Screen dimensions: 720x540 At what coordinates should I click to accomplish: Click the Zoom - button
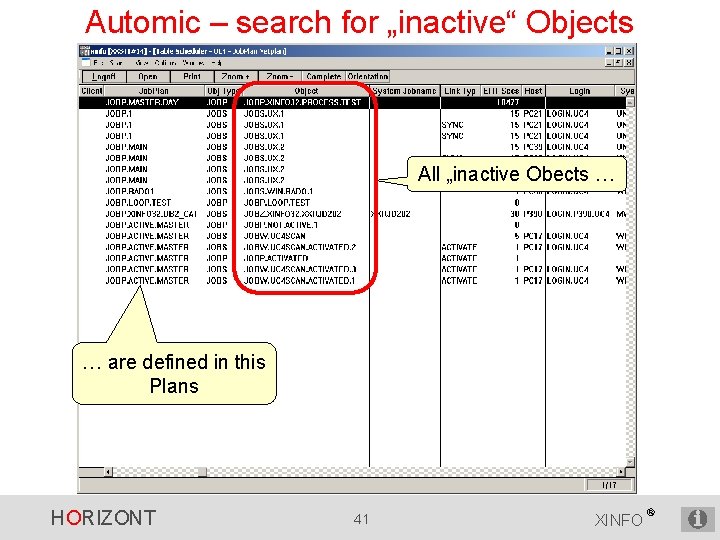(280, 76)
